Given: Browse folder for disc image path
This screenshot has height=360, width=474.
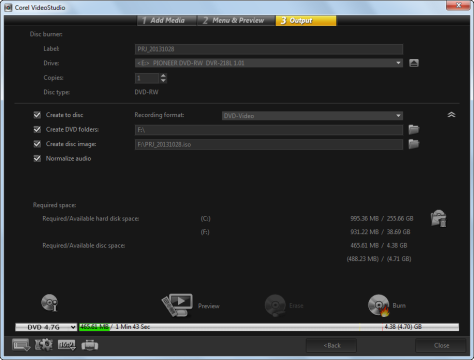Looking at the screenshot, I should tap(414, 144).
